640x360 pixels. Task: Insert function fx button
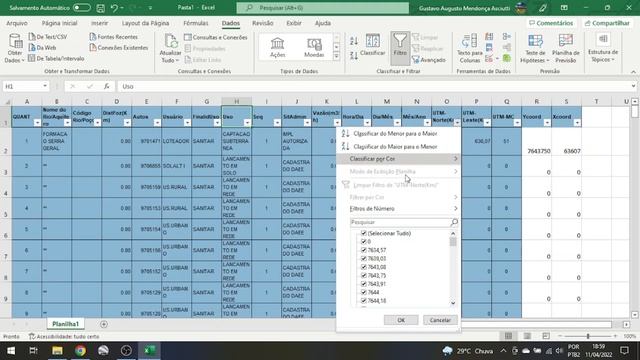point(107,87)
